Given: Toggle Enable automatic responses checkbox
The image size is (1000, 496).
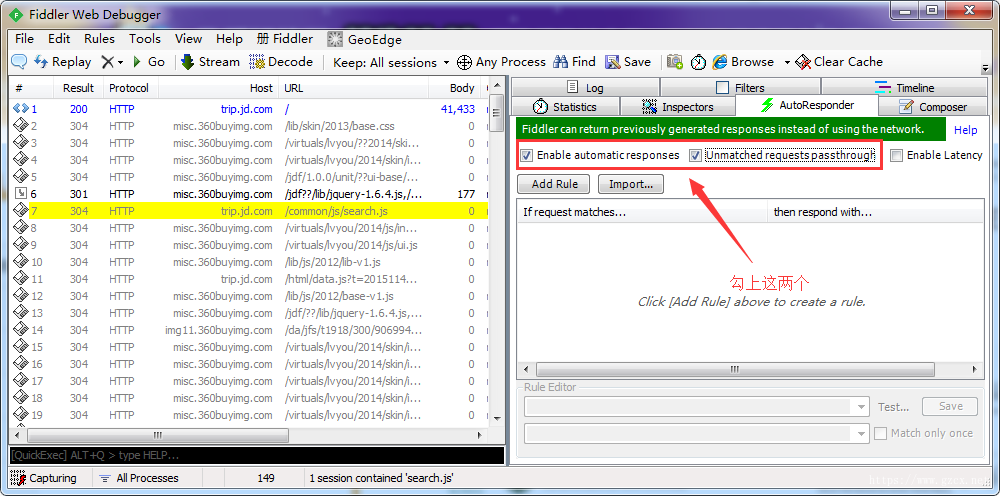Looking at the screenshot, I should tap(527, 156).
